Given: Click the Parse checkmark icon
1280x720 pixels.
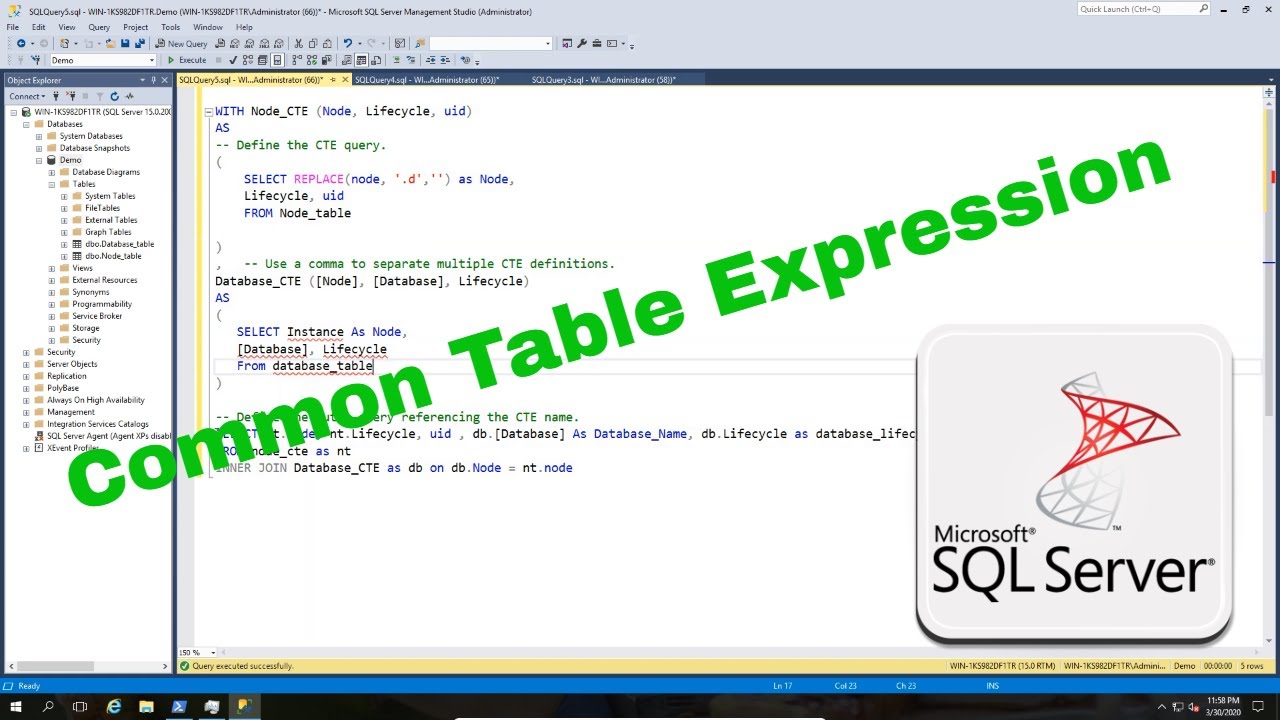Looking at the screenshot, I should [232, 60].
